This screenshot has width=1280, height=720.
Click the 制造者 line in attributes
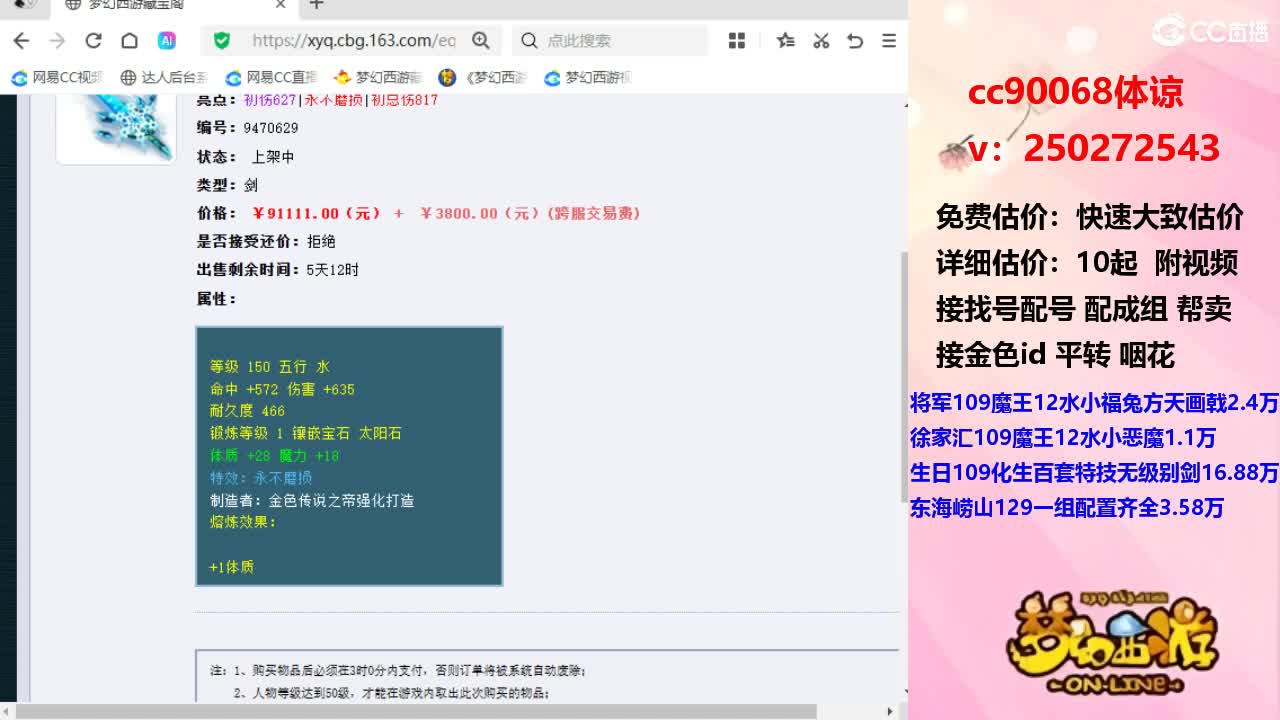pyautogui.click(x=311, y=500)
